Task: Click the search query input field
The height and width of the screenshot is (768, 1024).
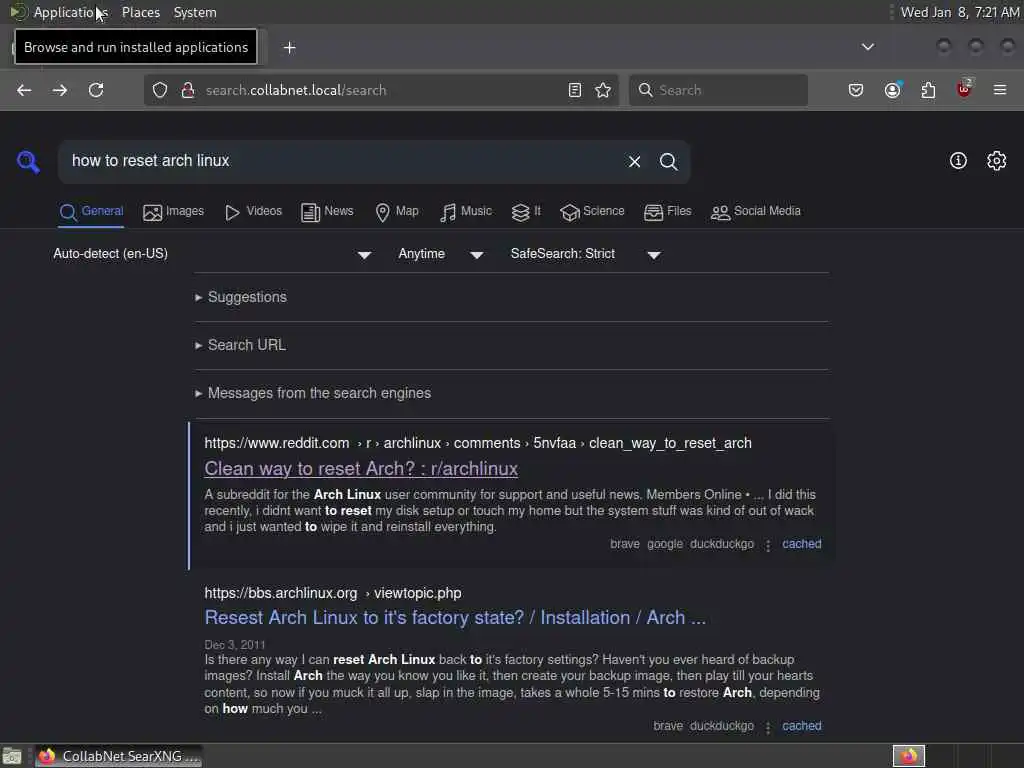Action: tap(343, 161)
